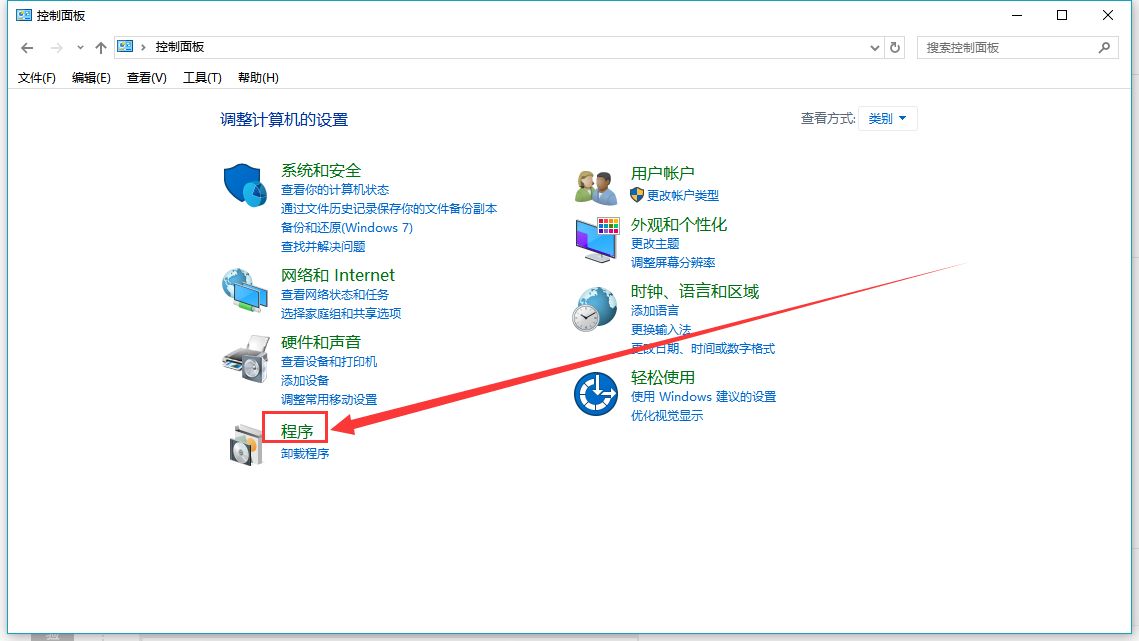Expand the address bar history dropdown
This screenshot has width=1139, height=641.
[x=875, y=47]
